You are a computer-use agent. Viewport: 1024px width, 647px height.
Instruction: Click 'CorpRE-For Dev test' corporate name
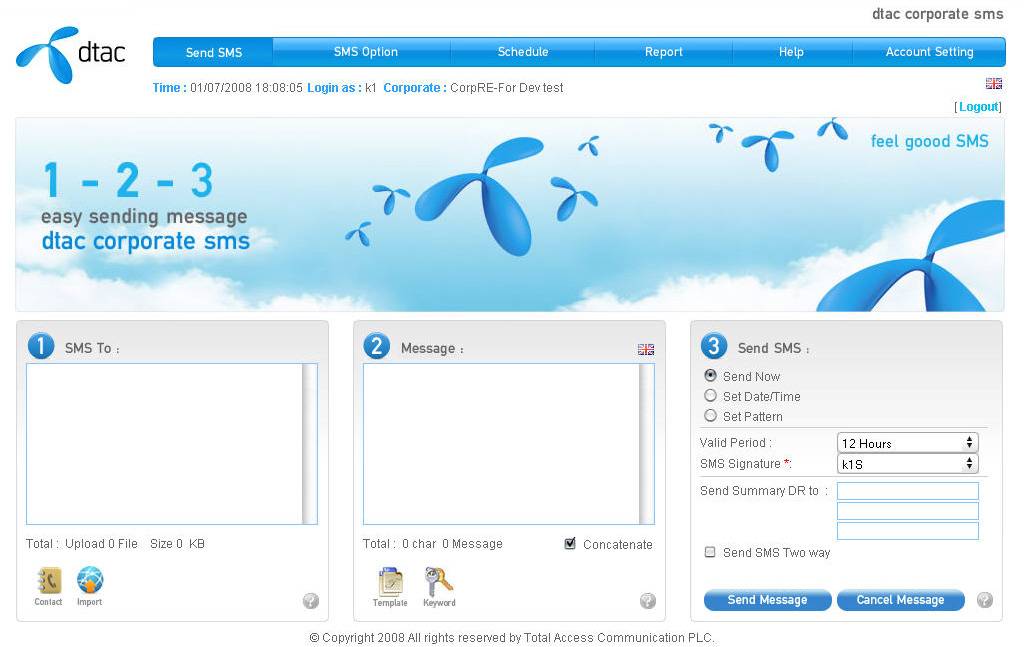506,87
